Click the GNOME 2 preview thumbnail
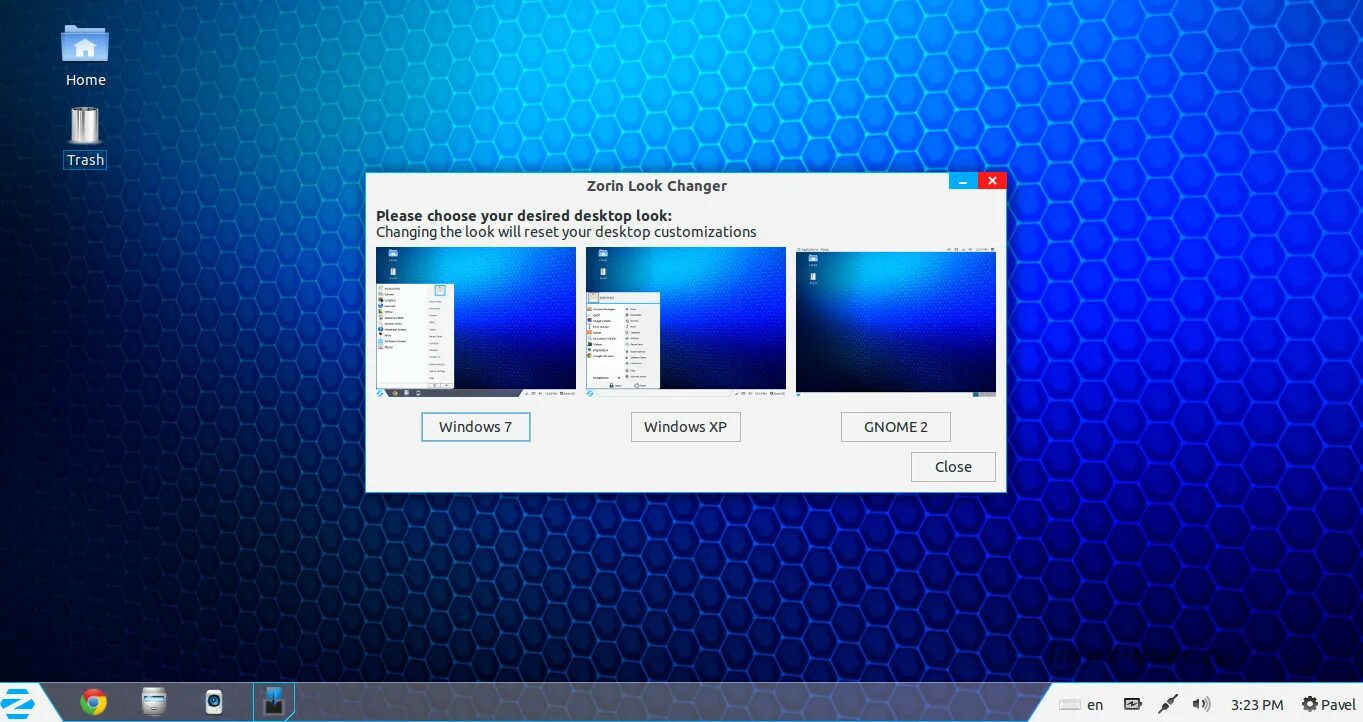Image resolution: width=1363 pixels, height=722 pixels. tap(896, 322)
